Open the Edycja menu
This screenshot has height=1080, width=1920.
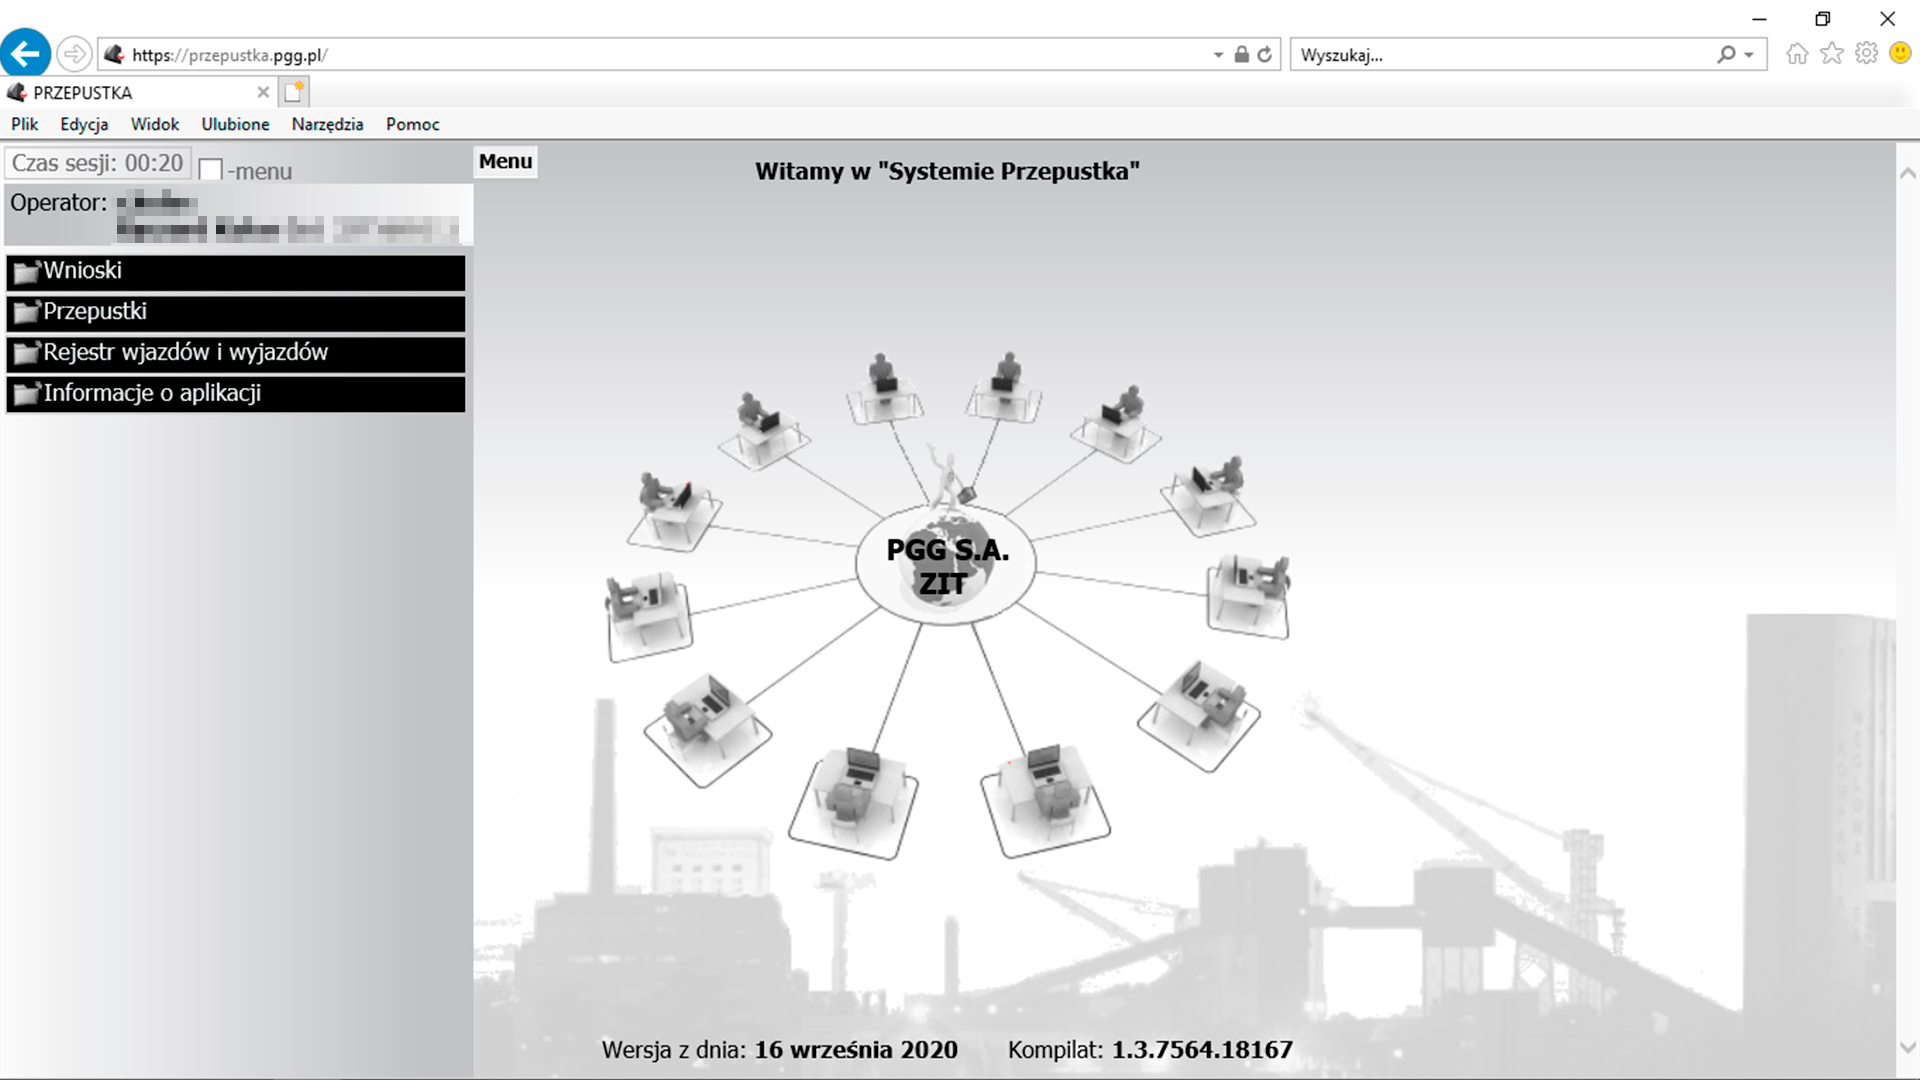click(84, 124)
